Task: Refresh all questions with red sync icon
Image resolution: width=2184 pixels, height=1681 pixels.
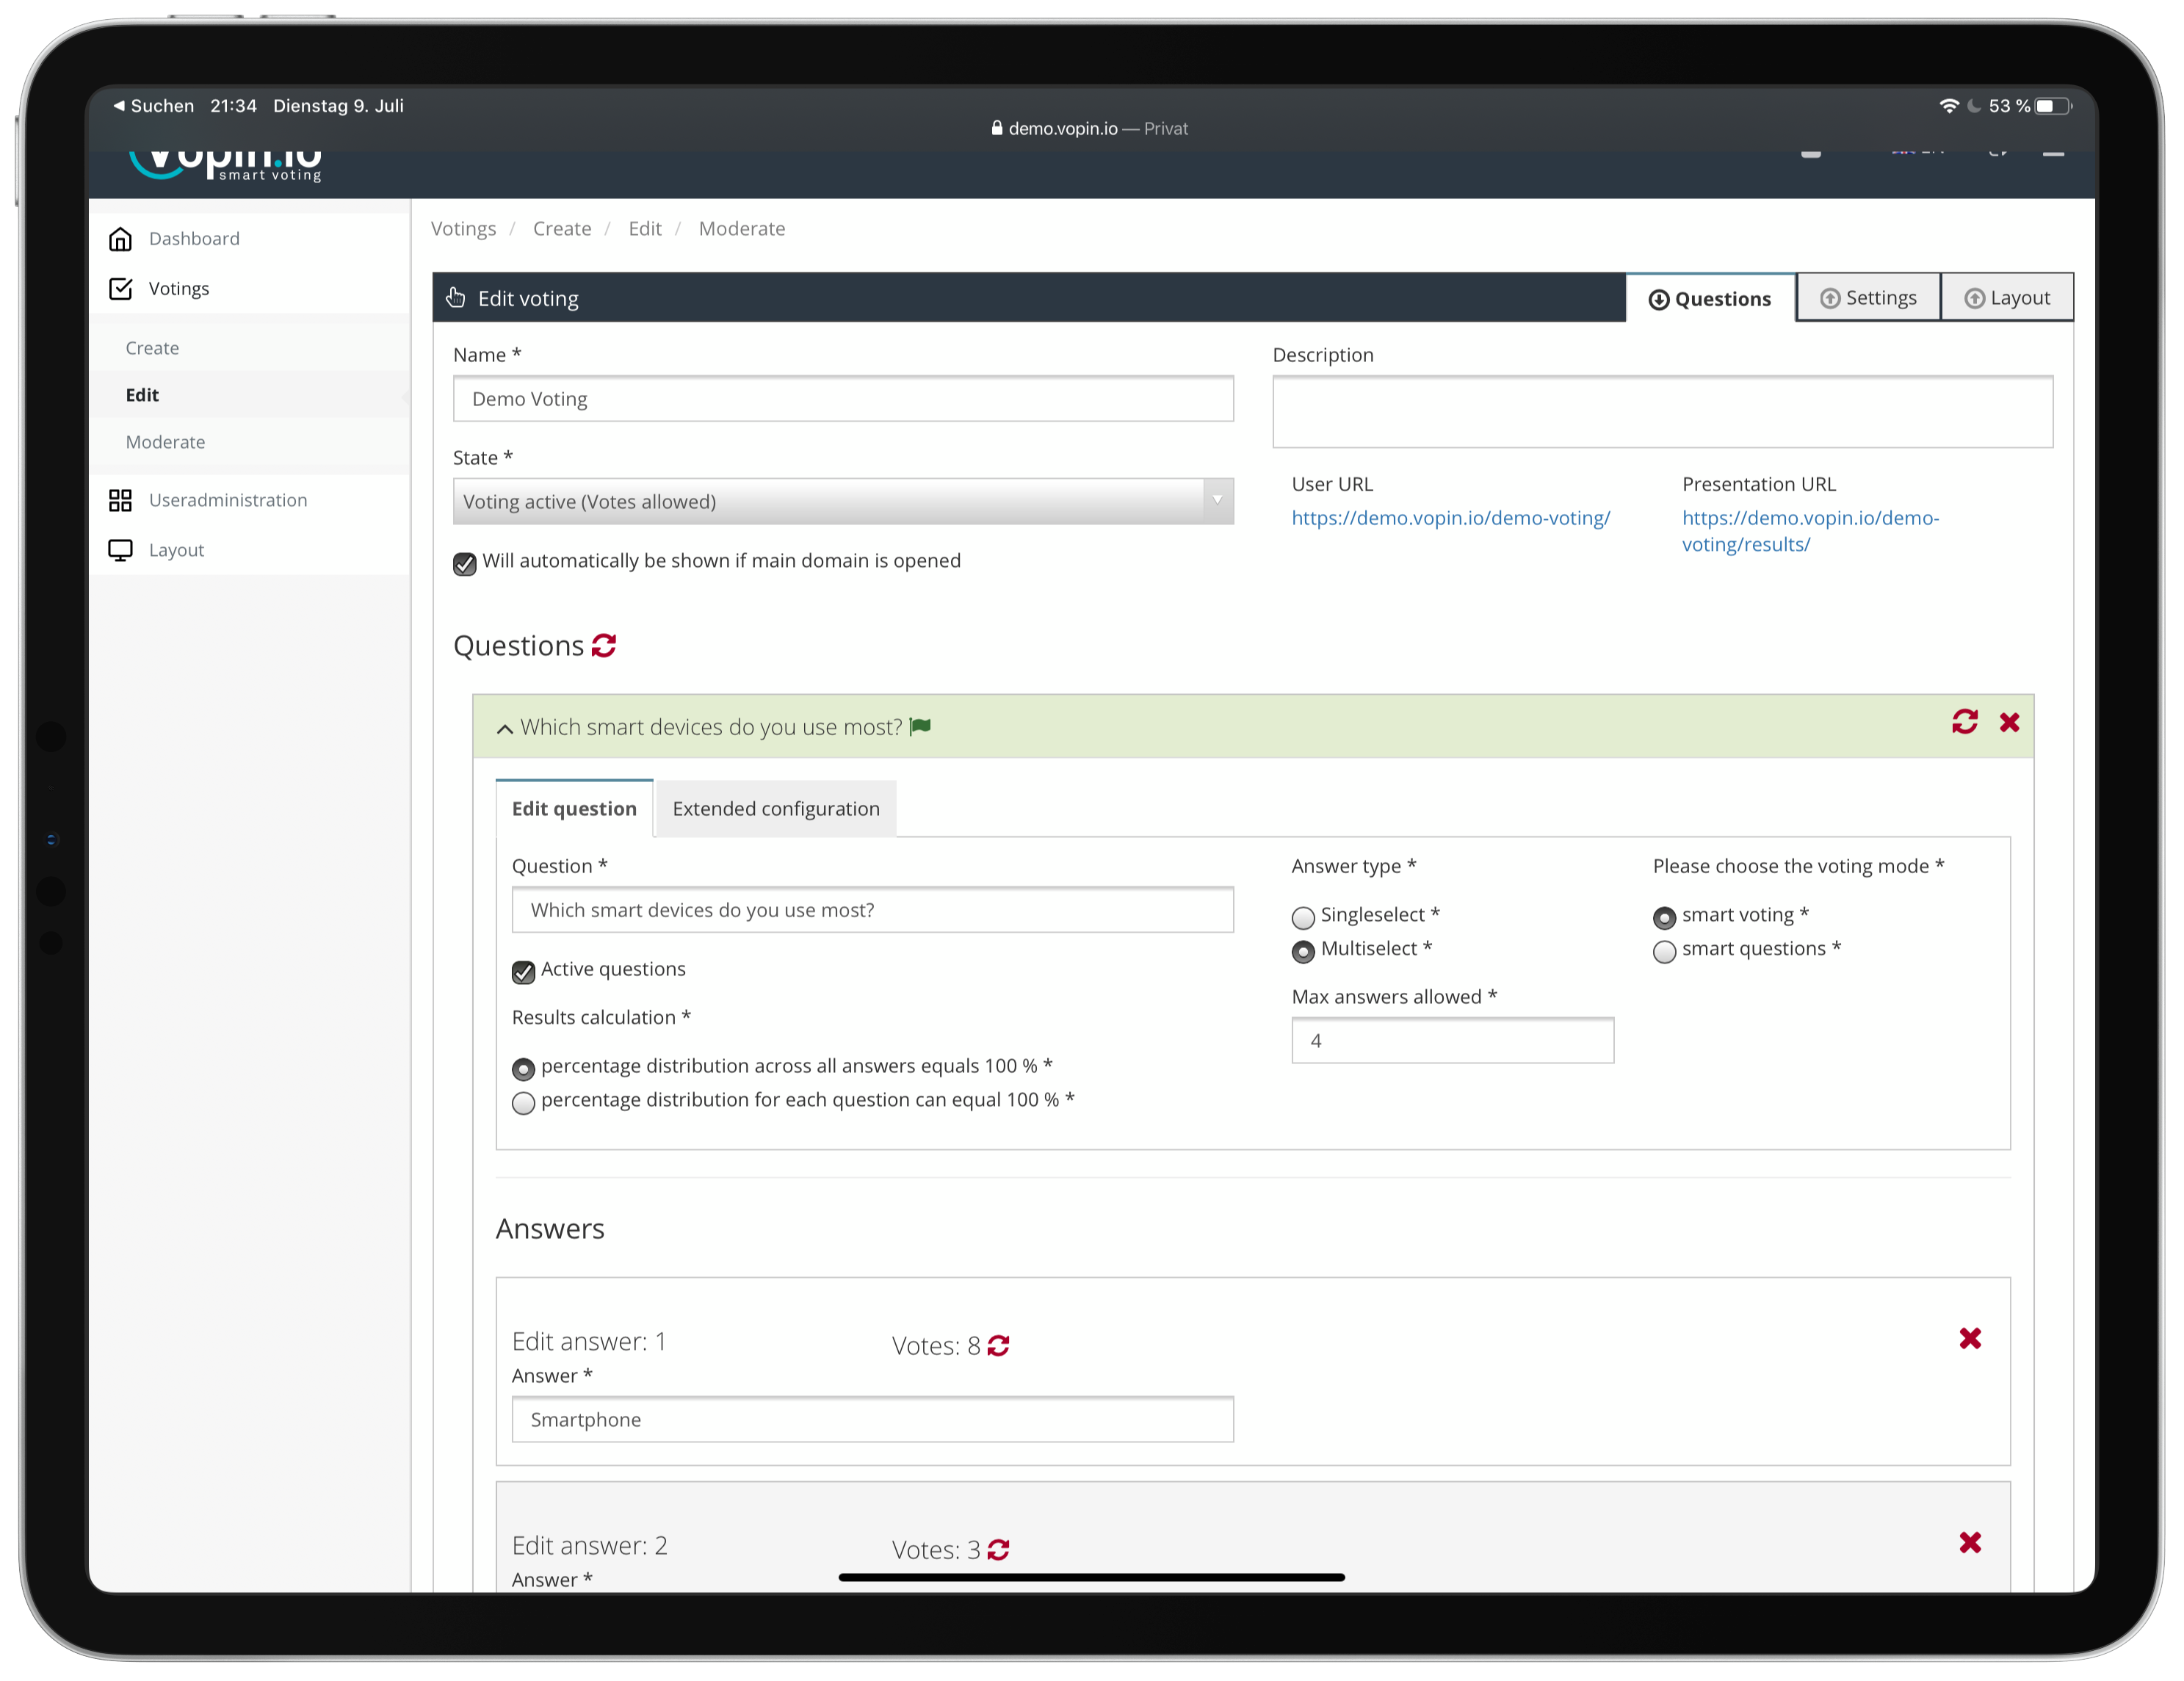Action: (604, 646)
